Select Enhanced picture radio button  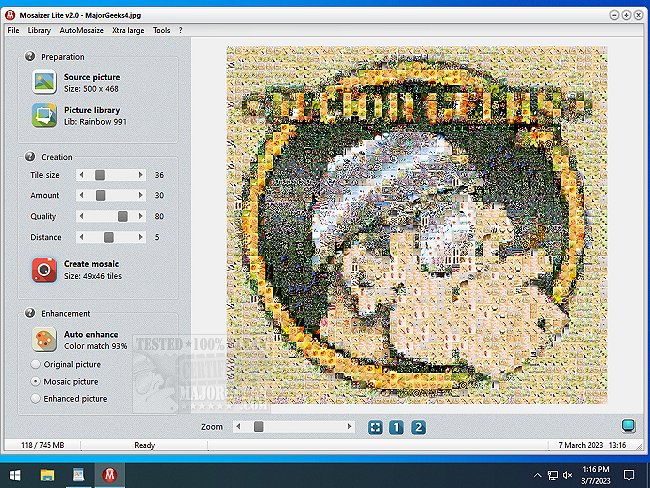(x=36, y=398)
